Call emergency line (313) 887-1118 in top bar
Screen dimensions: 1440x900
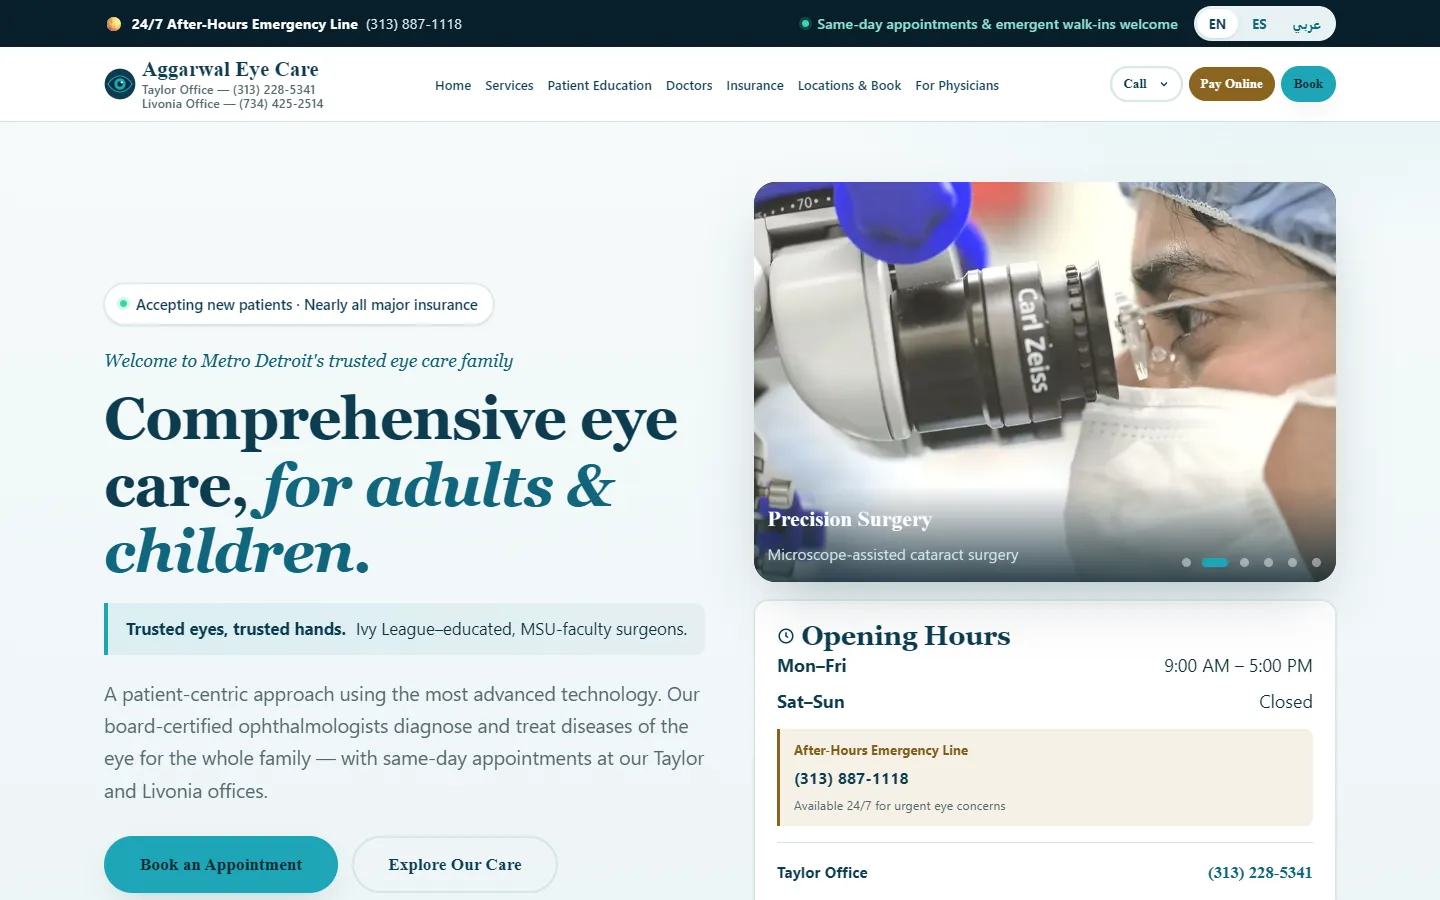pos(414,24)
